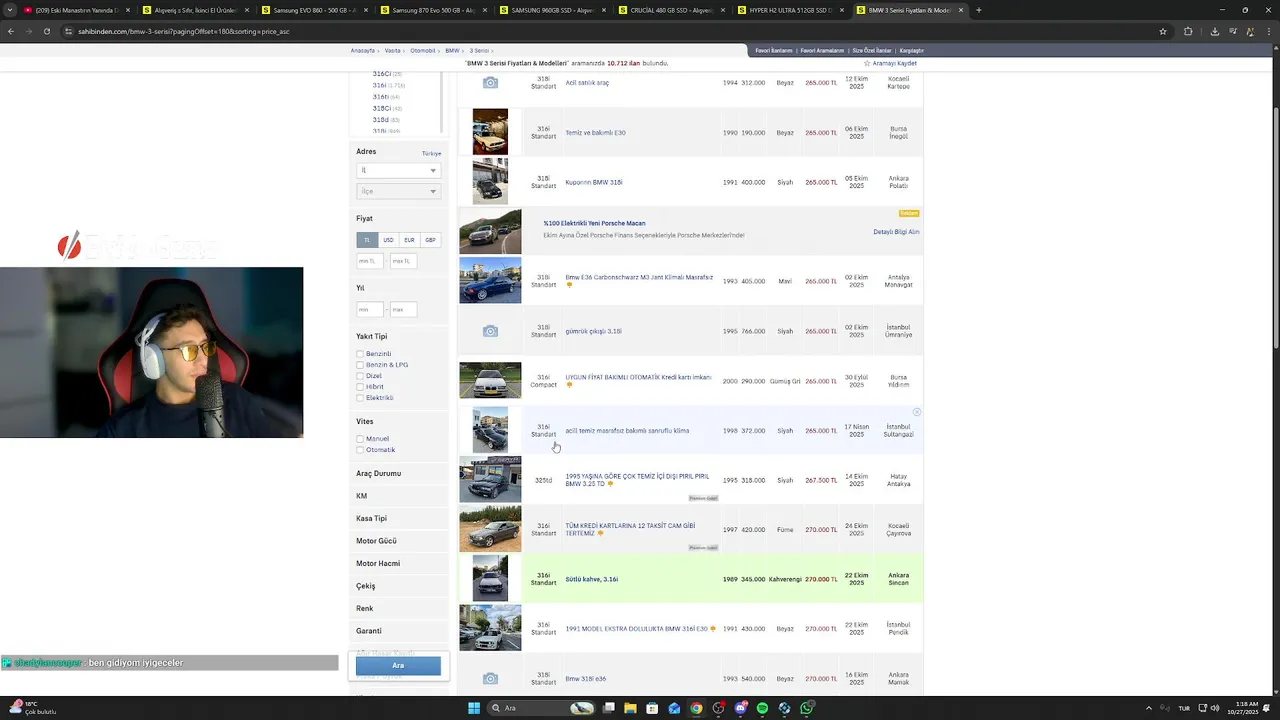
Task: Tick the Benzin & LPG checkbox
Action: tap(360, 365)
